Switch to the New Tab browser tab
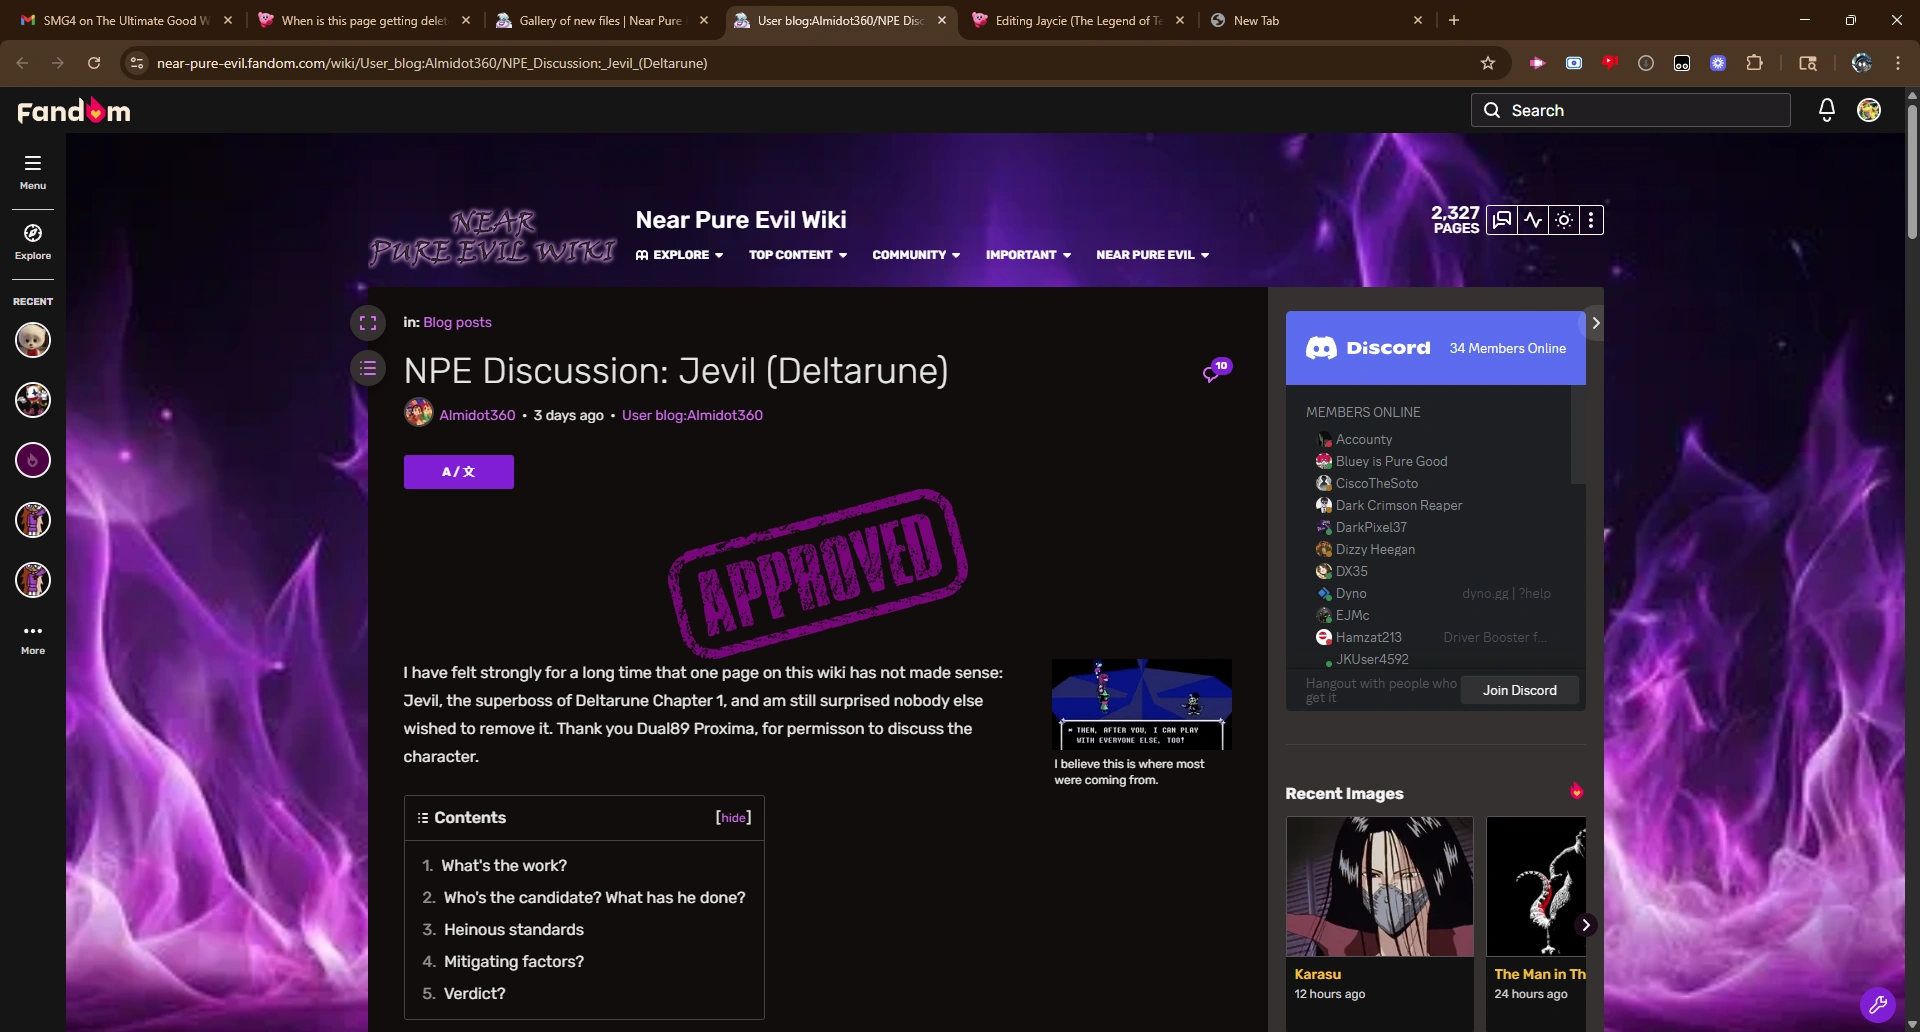Screen dimensions: 1920x1032 tap(1258, 20)
